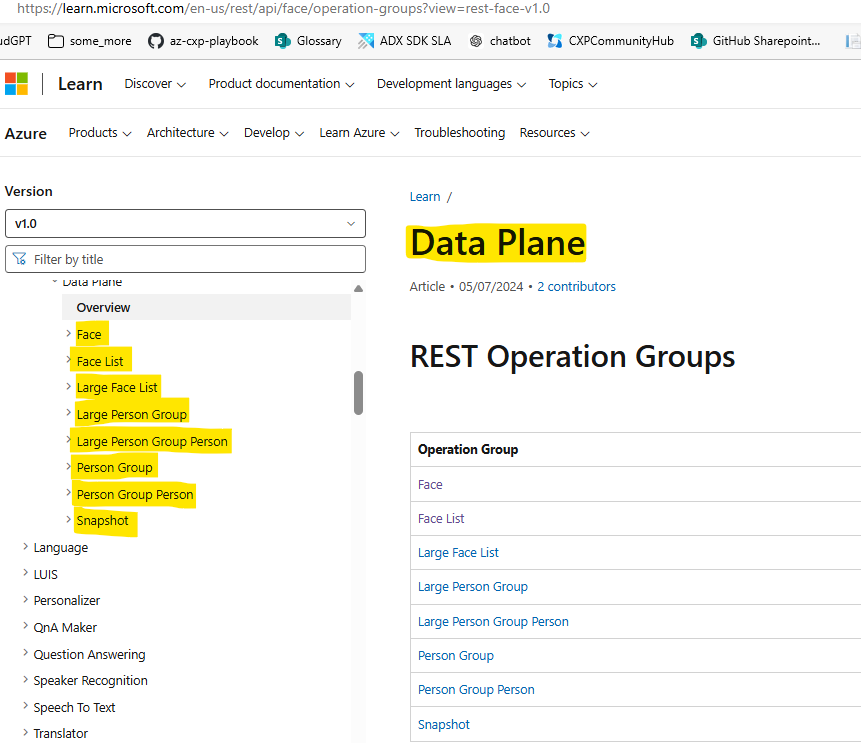Click the filter funnel icon
The width and height of the screenshot is (861, 743).
click(x=20, y=259)
